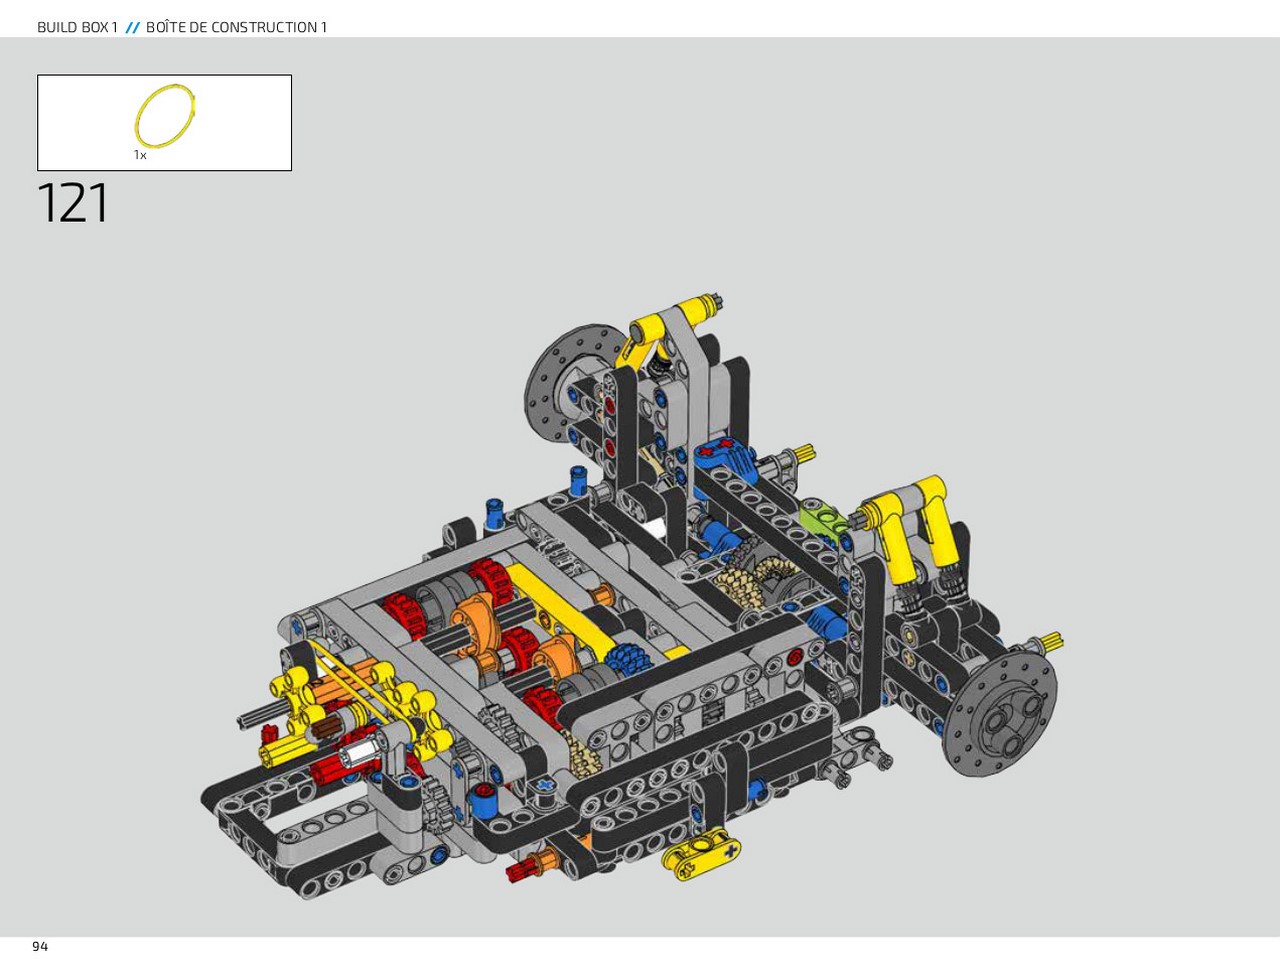Click the 'BUILD BOX 1' header text

point(77,27)
